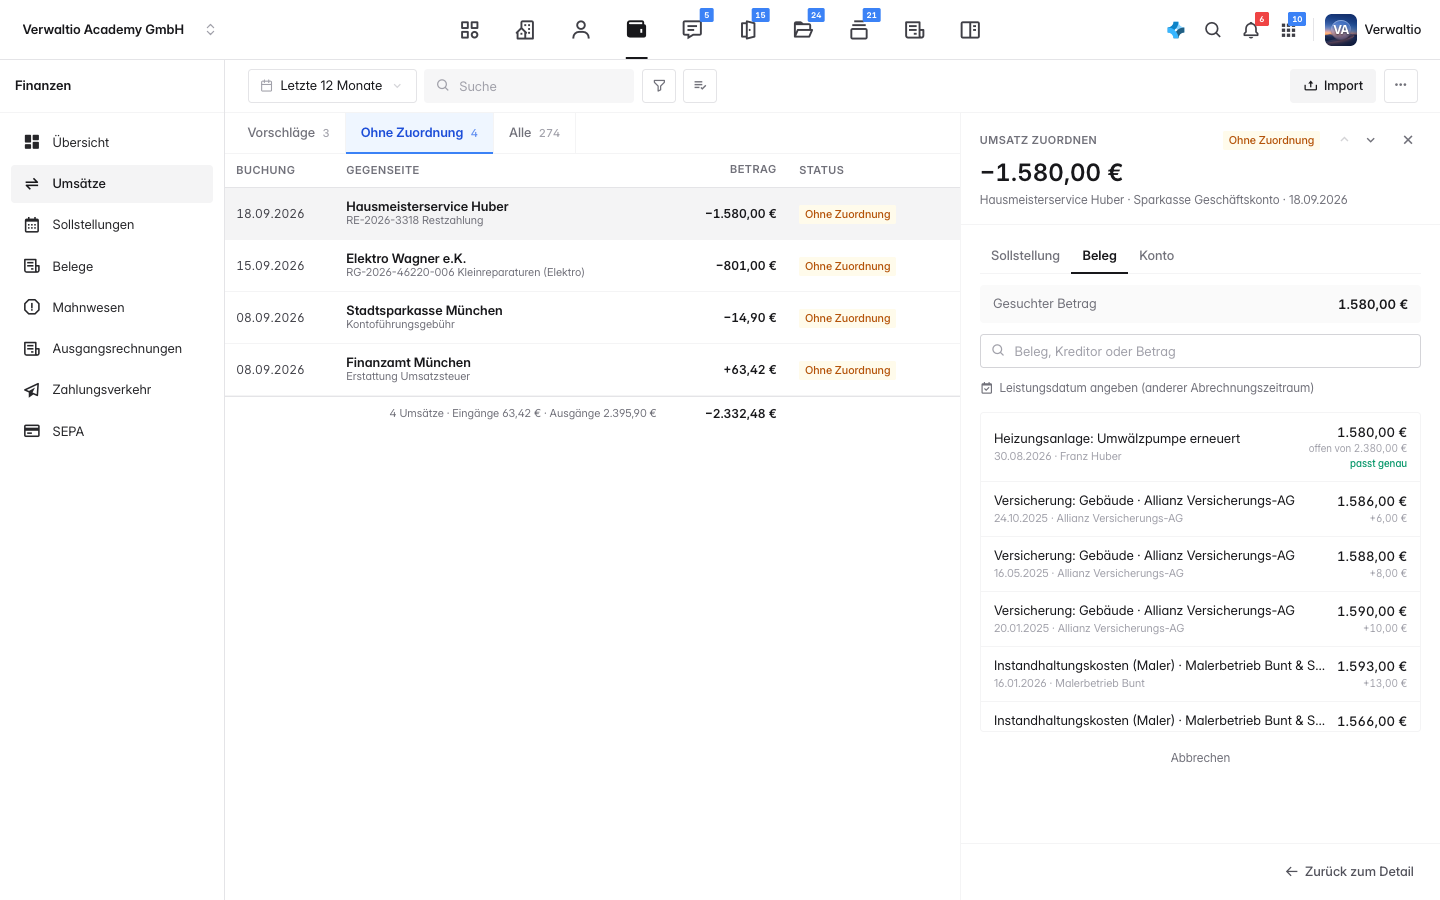Screen dimensions: 1440x900
Task: Open global search magnifier in the header
Action: tap(1213, 30)
